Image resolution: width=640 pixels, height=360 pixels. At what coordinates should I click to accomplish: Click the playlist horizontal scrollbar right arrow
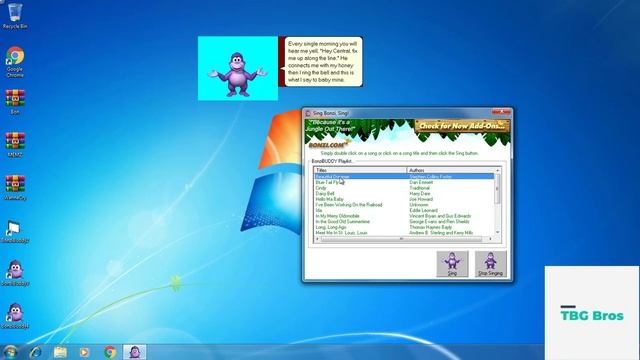(491, 239)
